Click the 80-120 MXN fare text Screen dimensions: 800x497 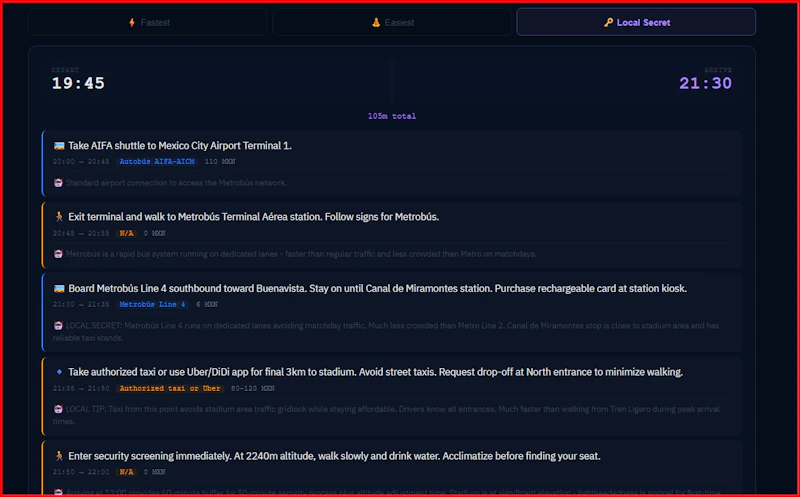tap(253, 388)
